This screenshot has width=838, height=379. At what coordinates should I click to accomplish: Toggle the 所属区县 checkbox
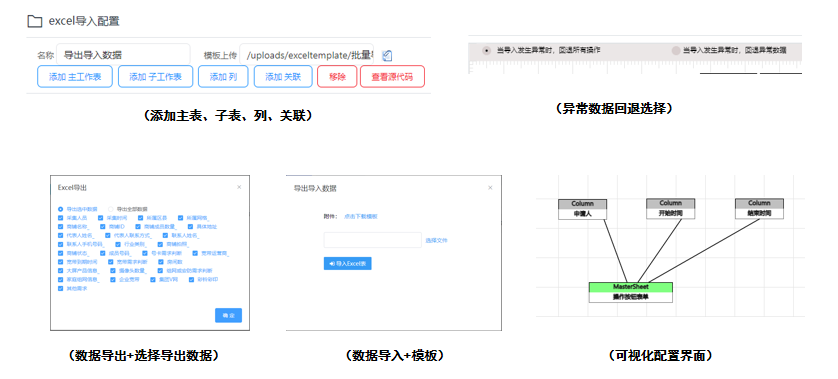coord(141,218)
